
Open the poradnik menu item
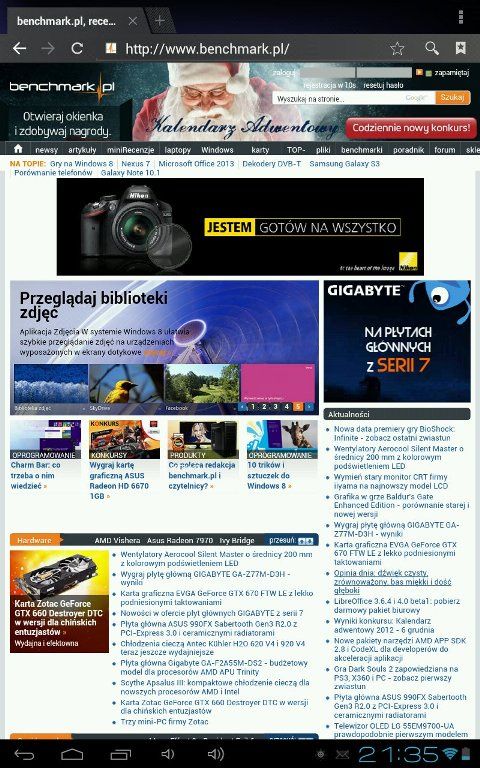click(408, 150)
